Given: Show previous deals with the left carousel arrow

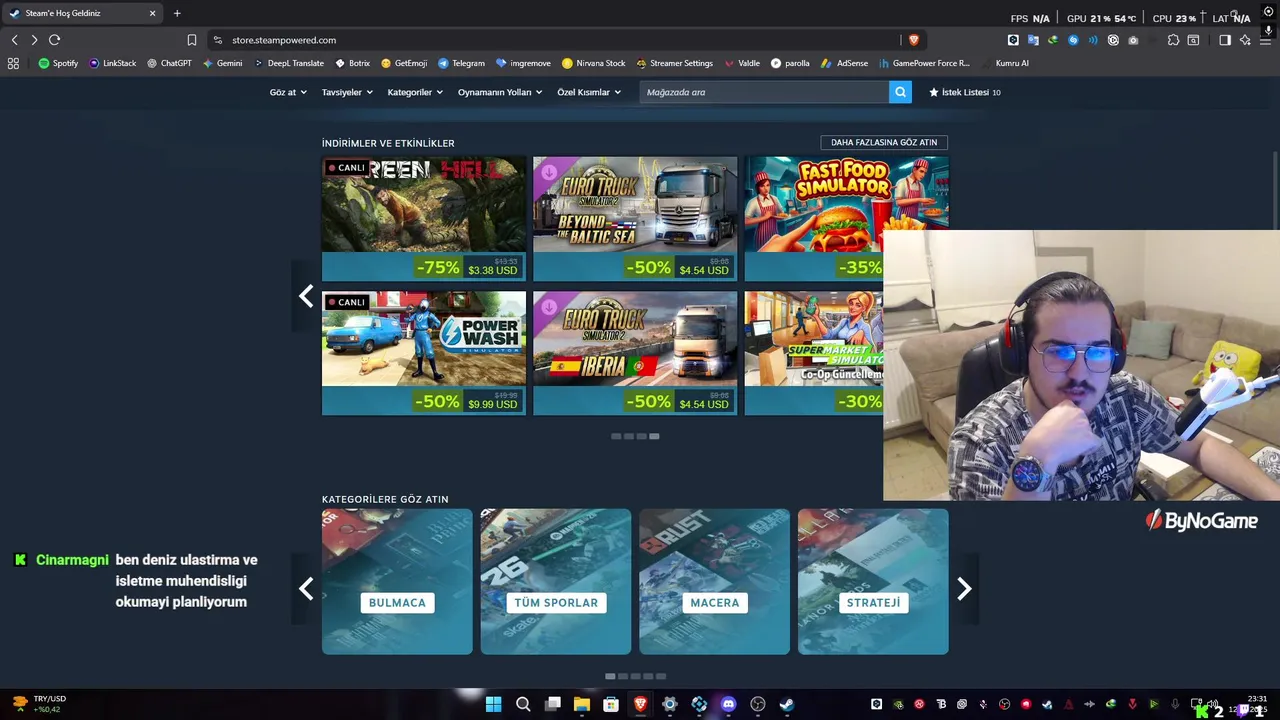Looking at the screenshot, I should [x=306, y=296].
